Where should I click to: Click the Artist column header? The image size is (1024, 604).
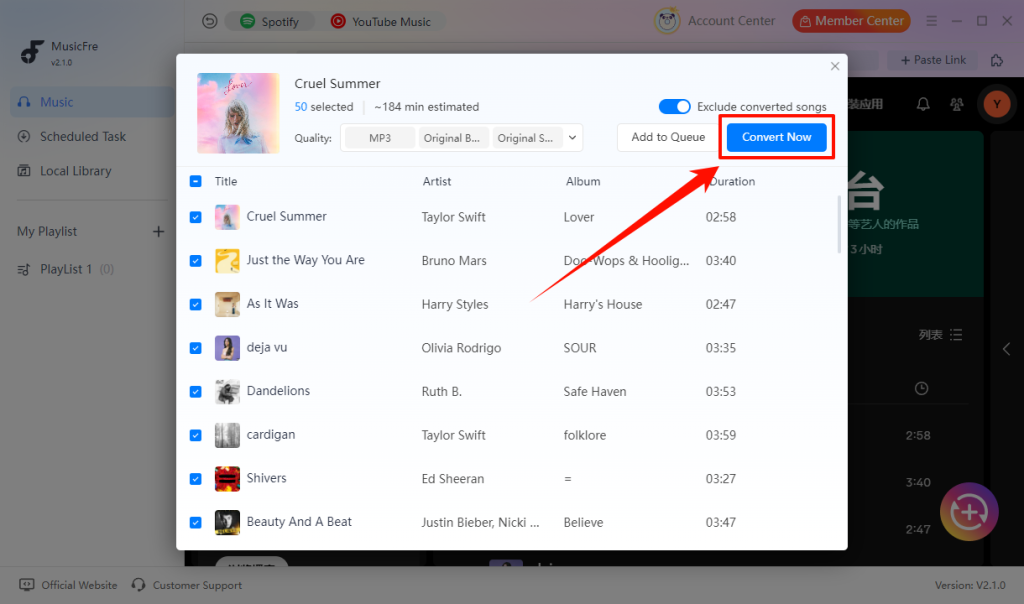pyautogui.click(x=436, y=182)
